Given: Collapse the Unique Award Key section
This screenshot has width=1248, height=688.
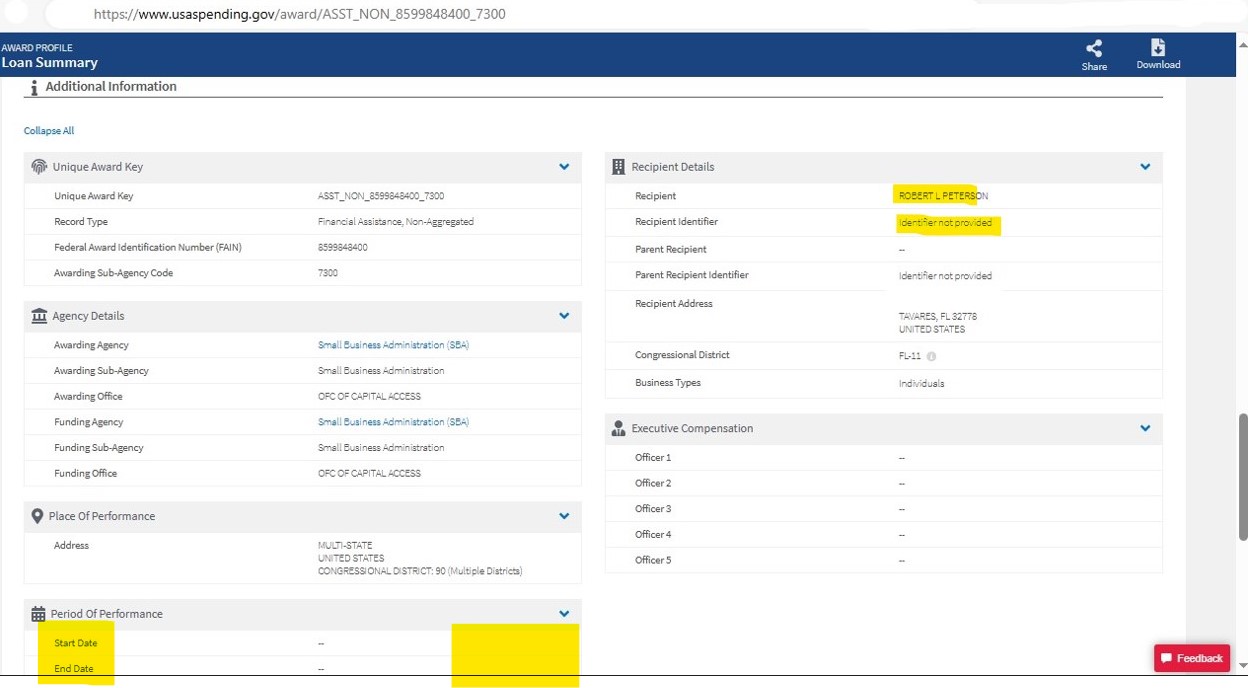Looking at the screenshot, I should click(x=564, y=167).
